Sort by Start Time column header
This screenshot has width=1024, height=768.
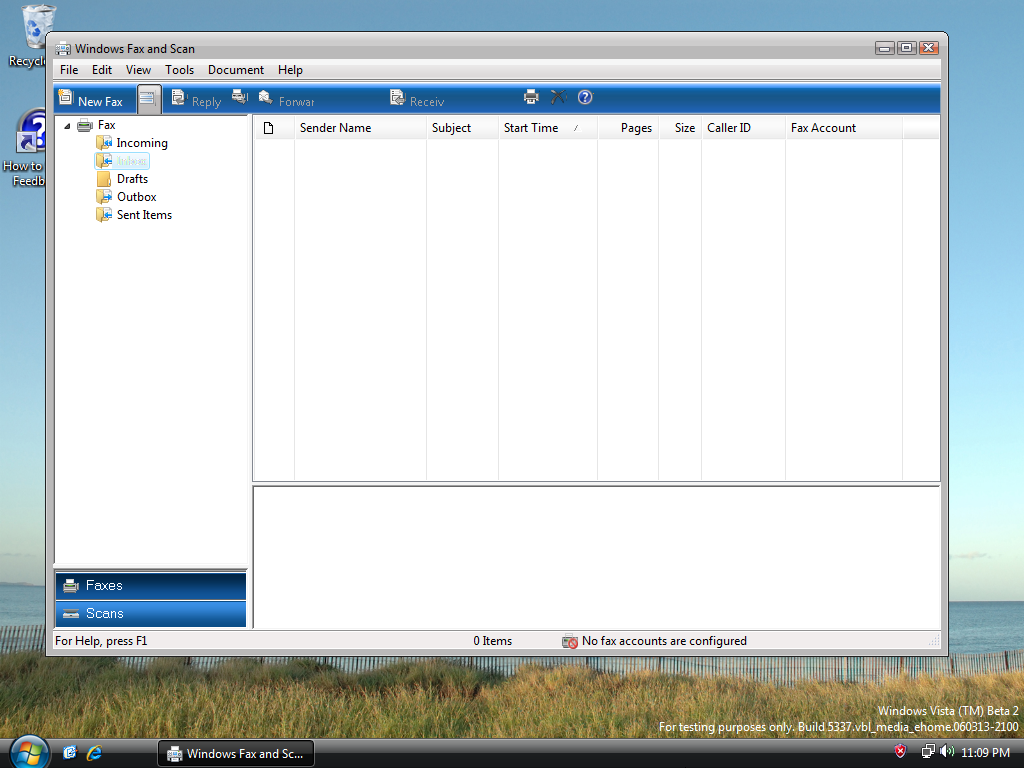point(540,128)
